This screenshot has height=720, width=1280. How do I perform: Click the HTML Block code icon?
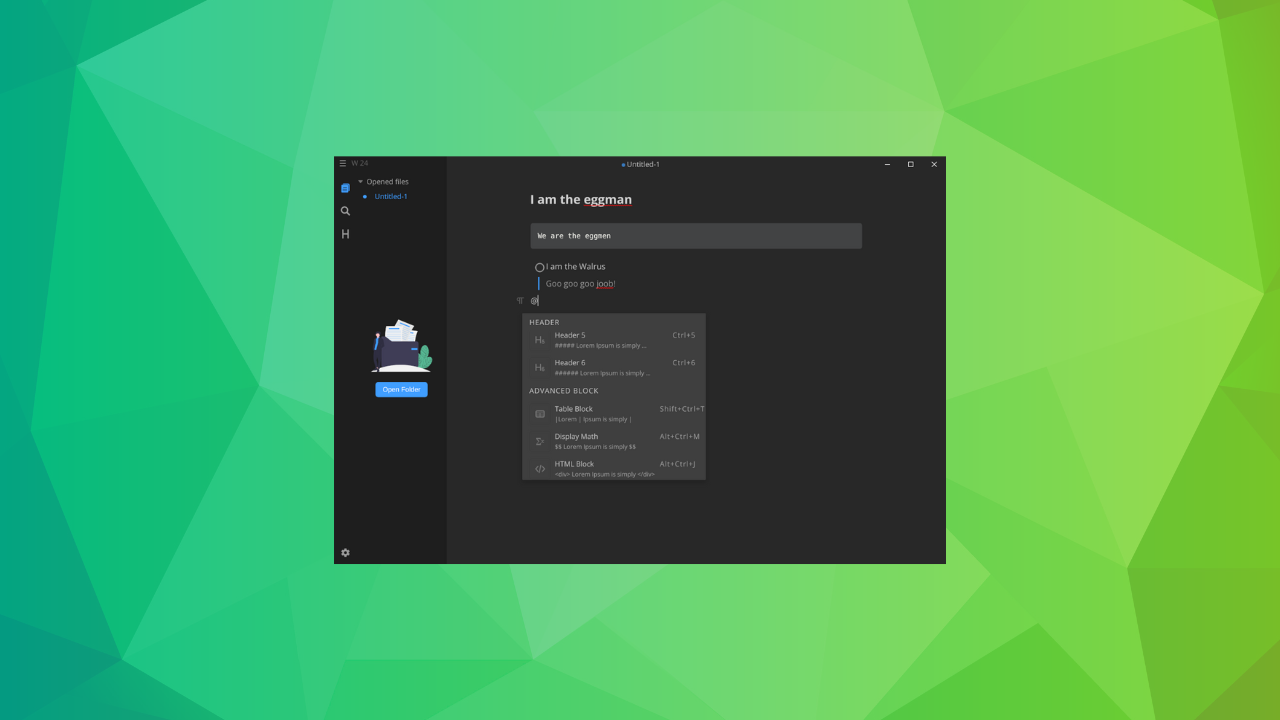540,469
